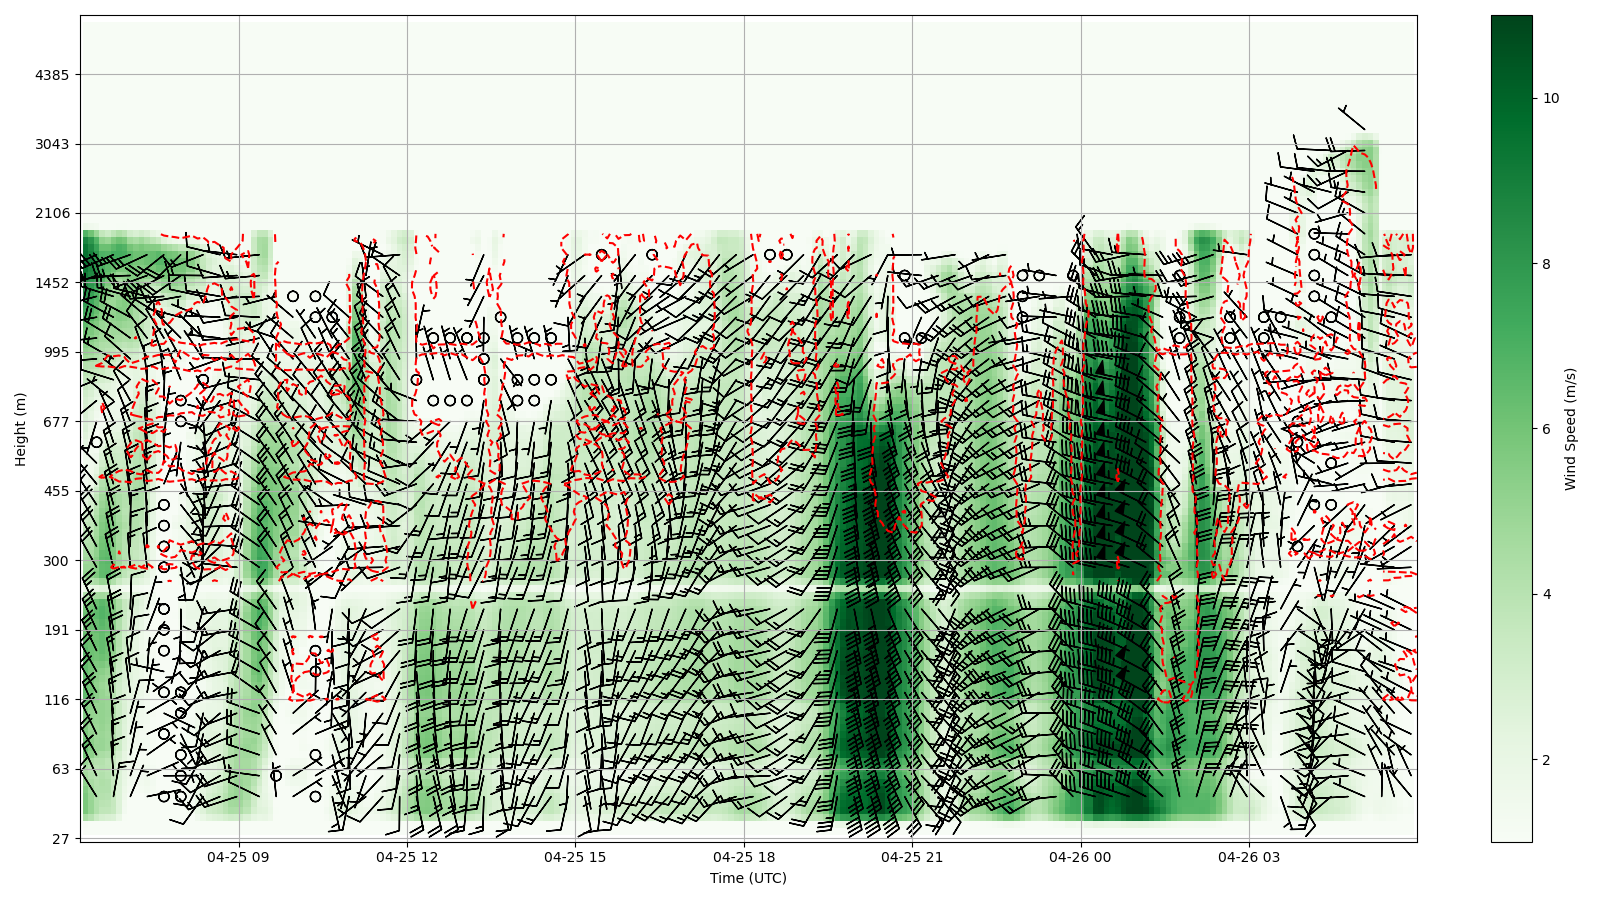The width and height of the screenshot is (1600, 900).
Task: Pick the 63 height tick label
Action: tap(60, 769)
